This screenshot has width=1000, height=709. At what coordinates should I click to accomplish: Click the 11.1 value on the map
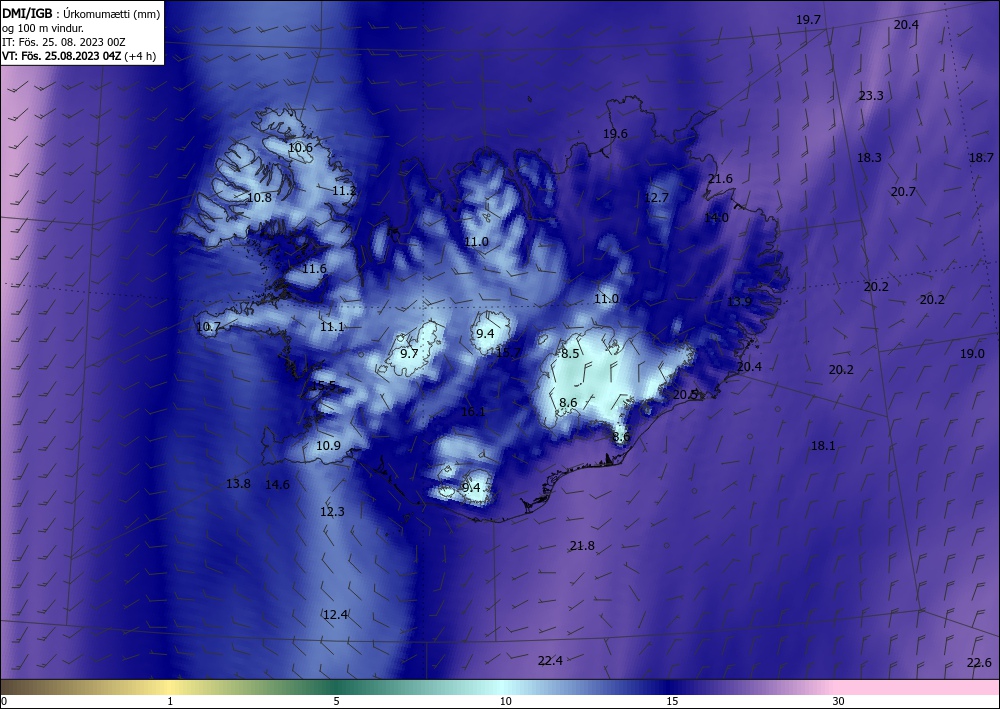pyautogui.click(x=332, y=326)
